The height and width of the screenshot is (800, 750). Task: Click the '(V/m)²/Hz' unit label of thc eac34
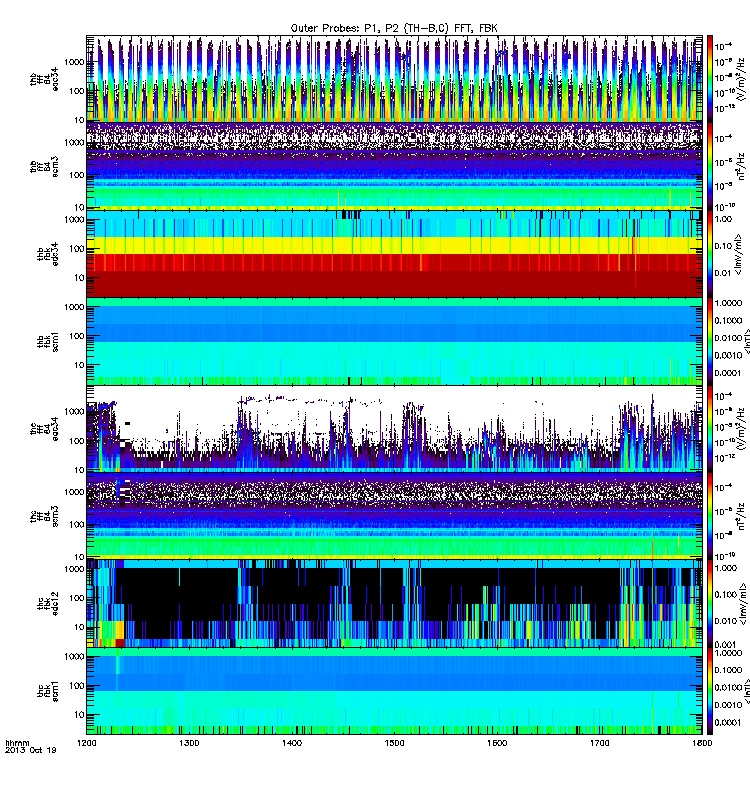[x=742, y=428]
